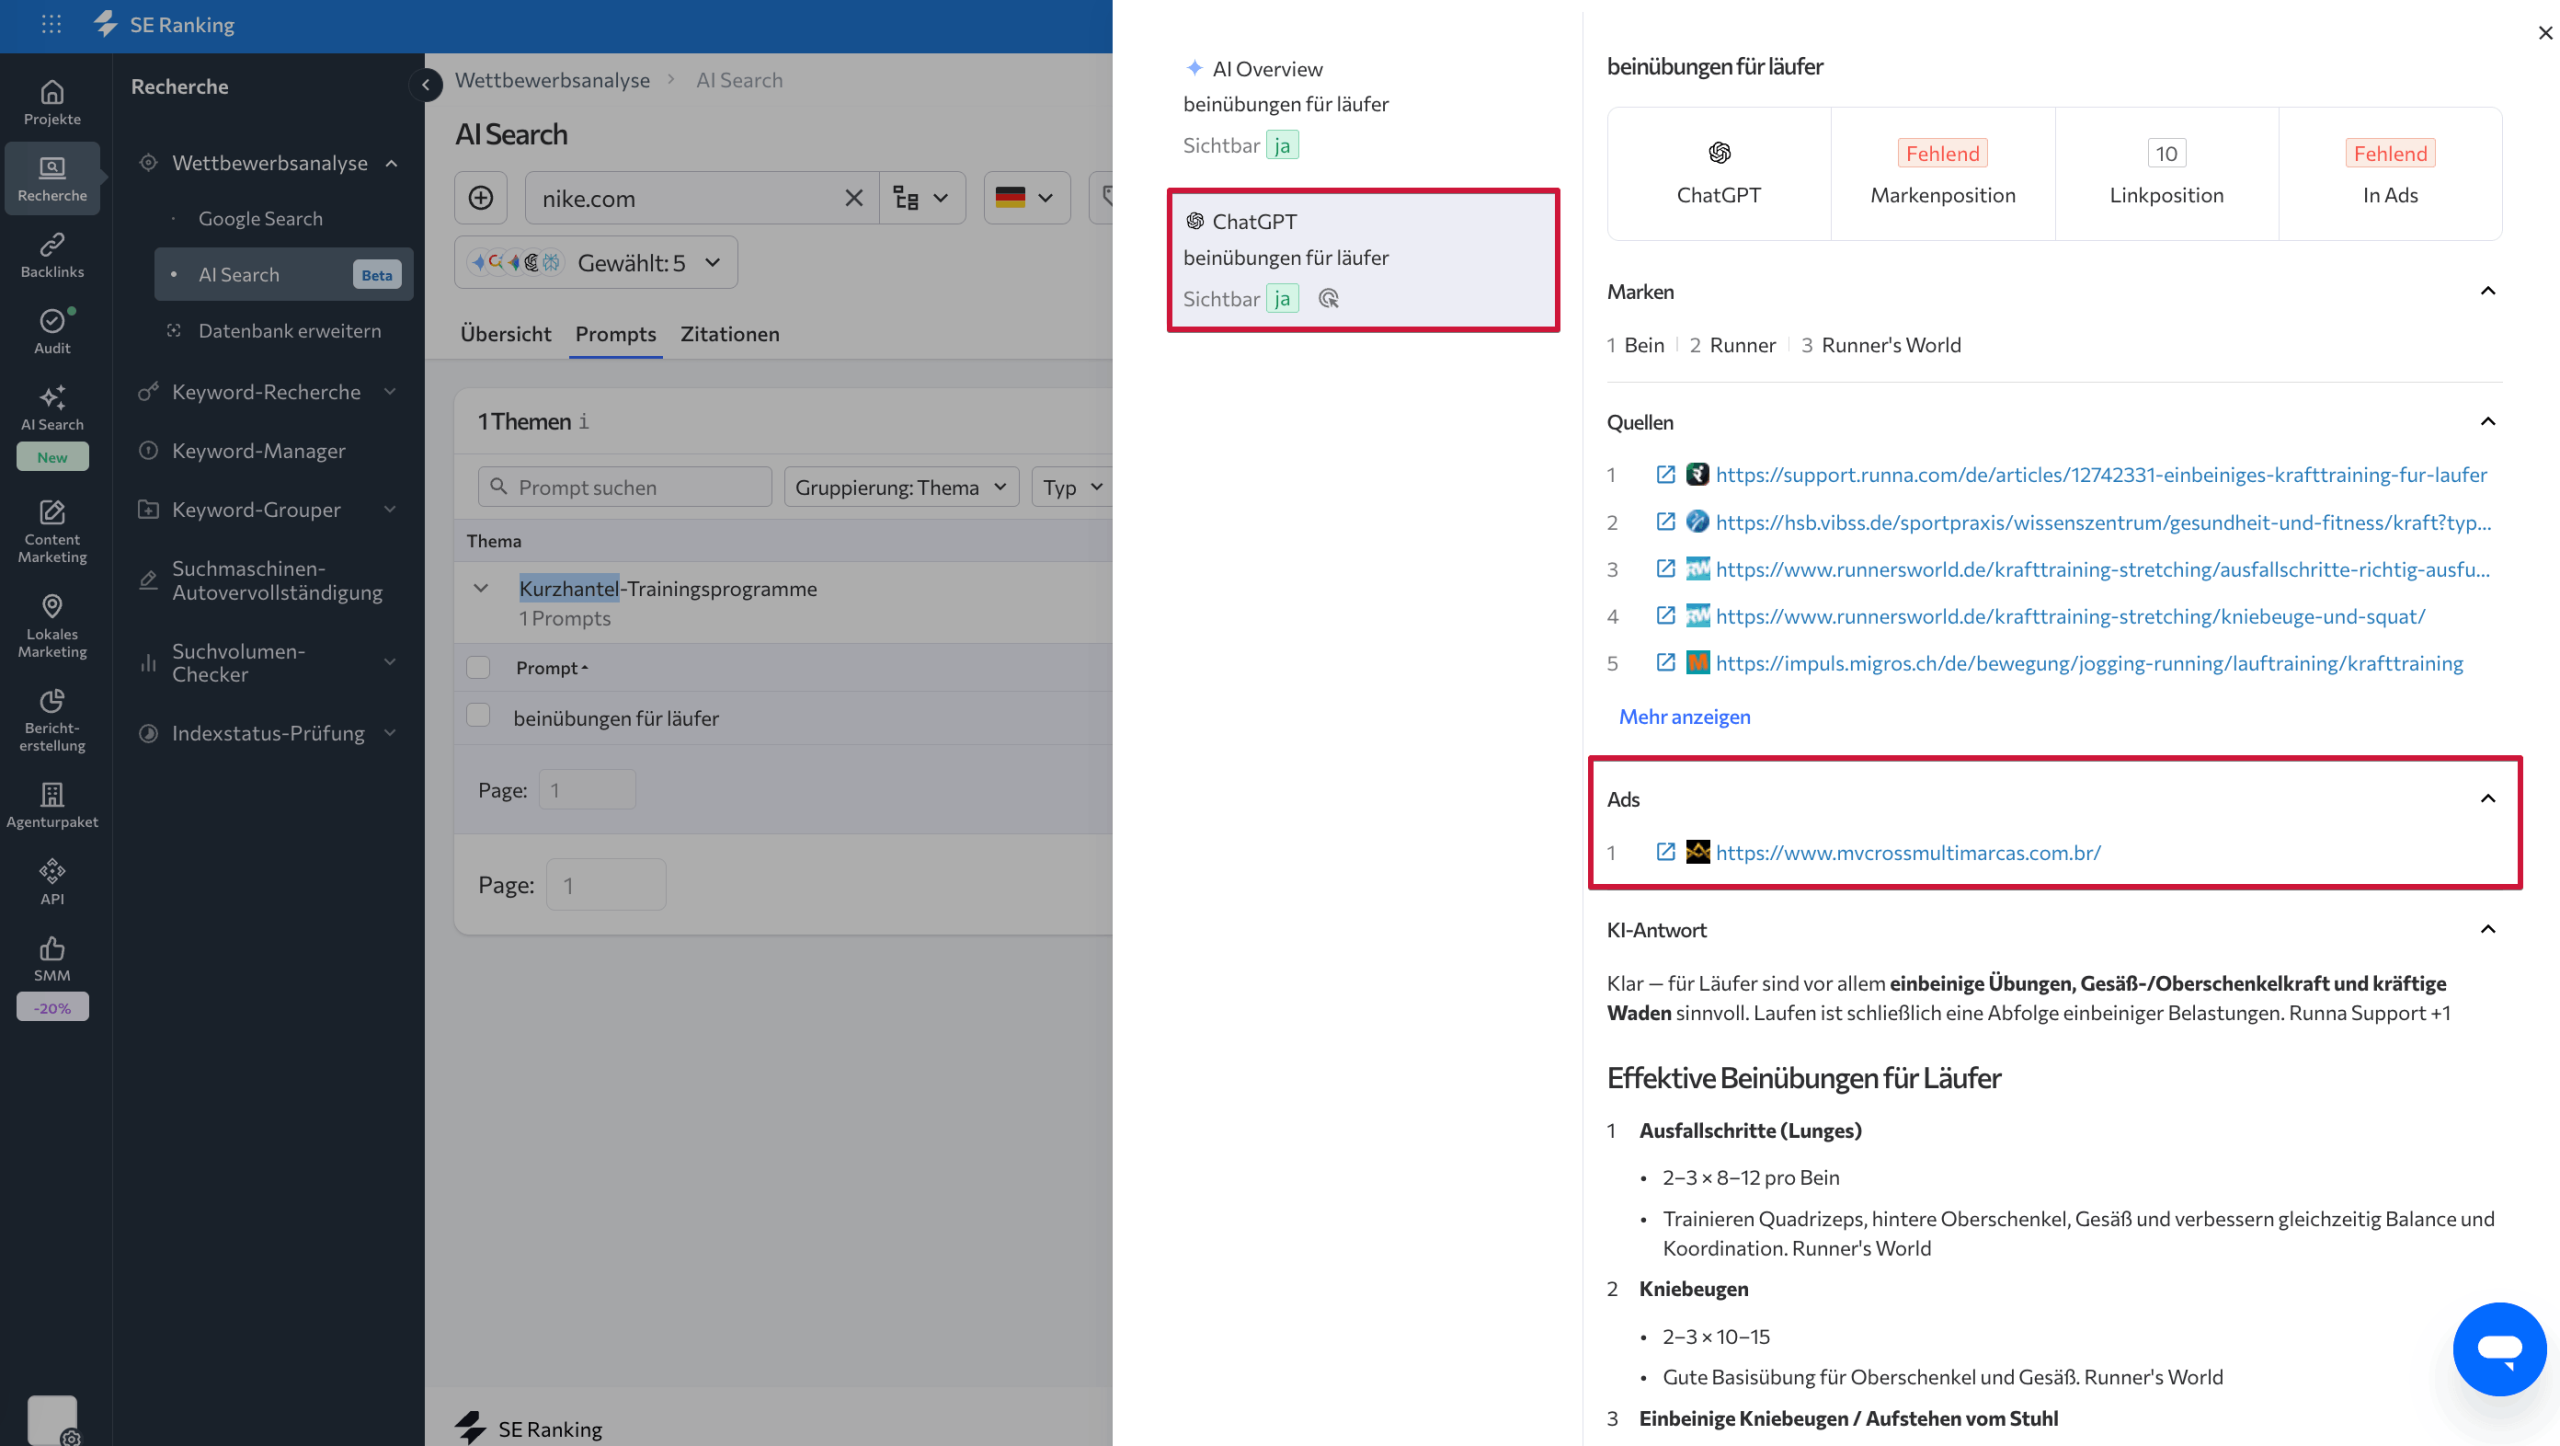Open Recherche in the sidebar
This screenshot has width=2560, height=1446.
pos(52,179)
